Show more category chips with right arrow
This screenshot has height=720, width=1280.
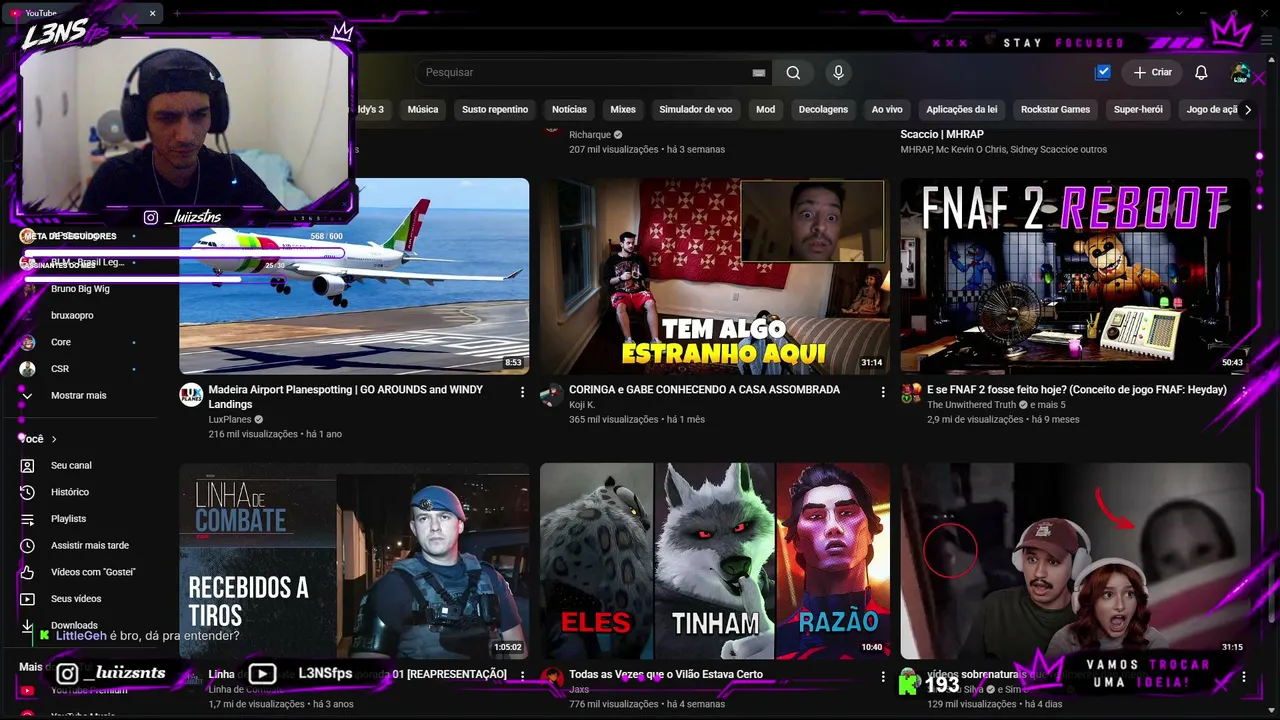pyautogui.click(x=1247, y=110)
